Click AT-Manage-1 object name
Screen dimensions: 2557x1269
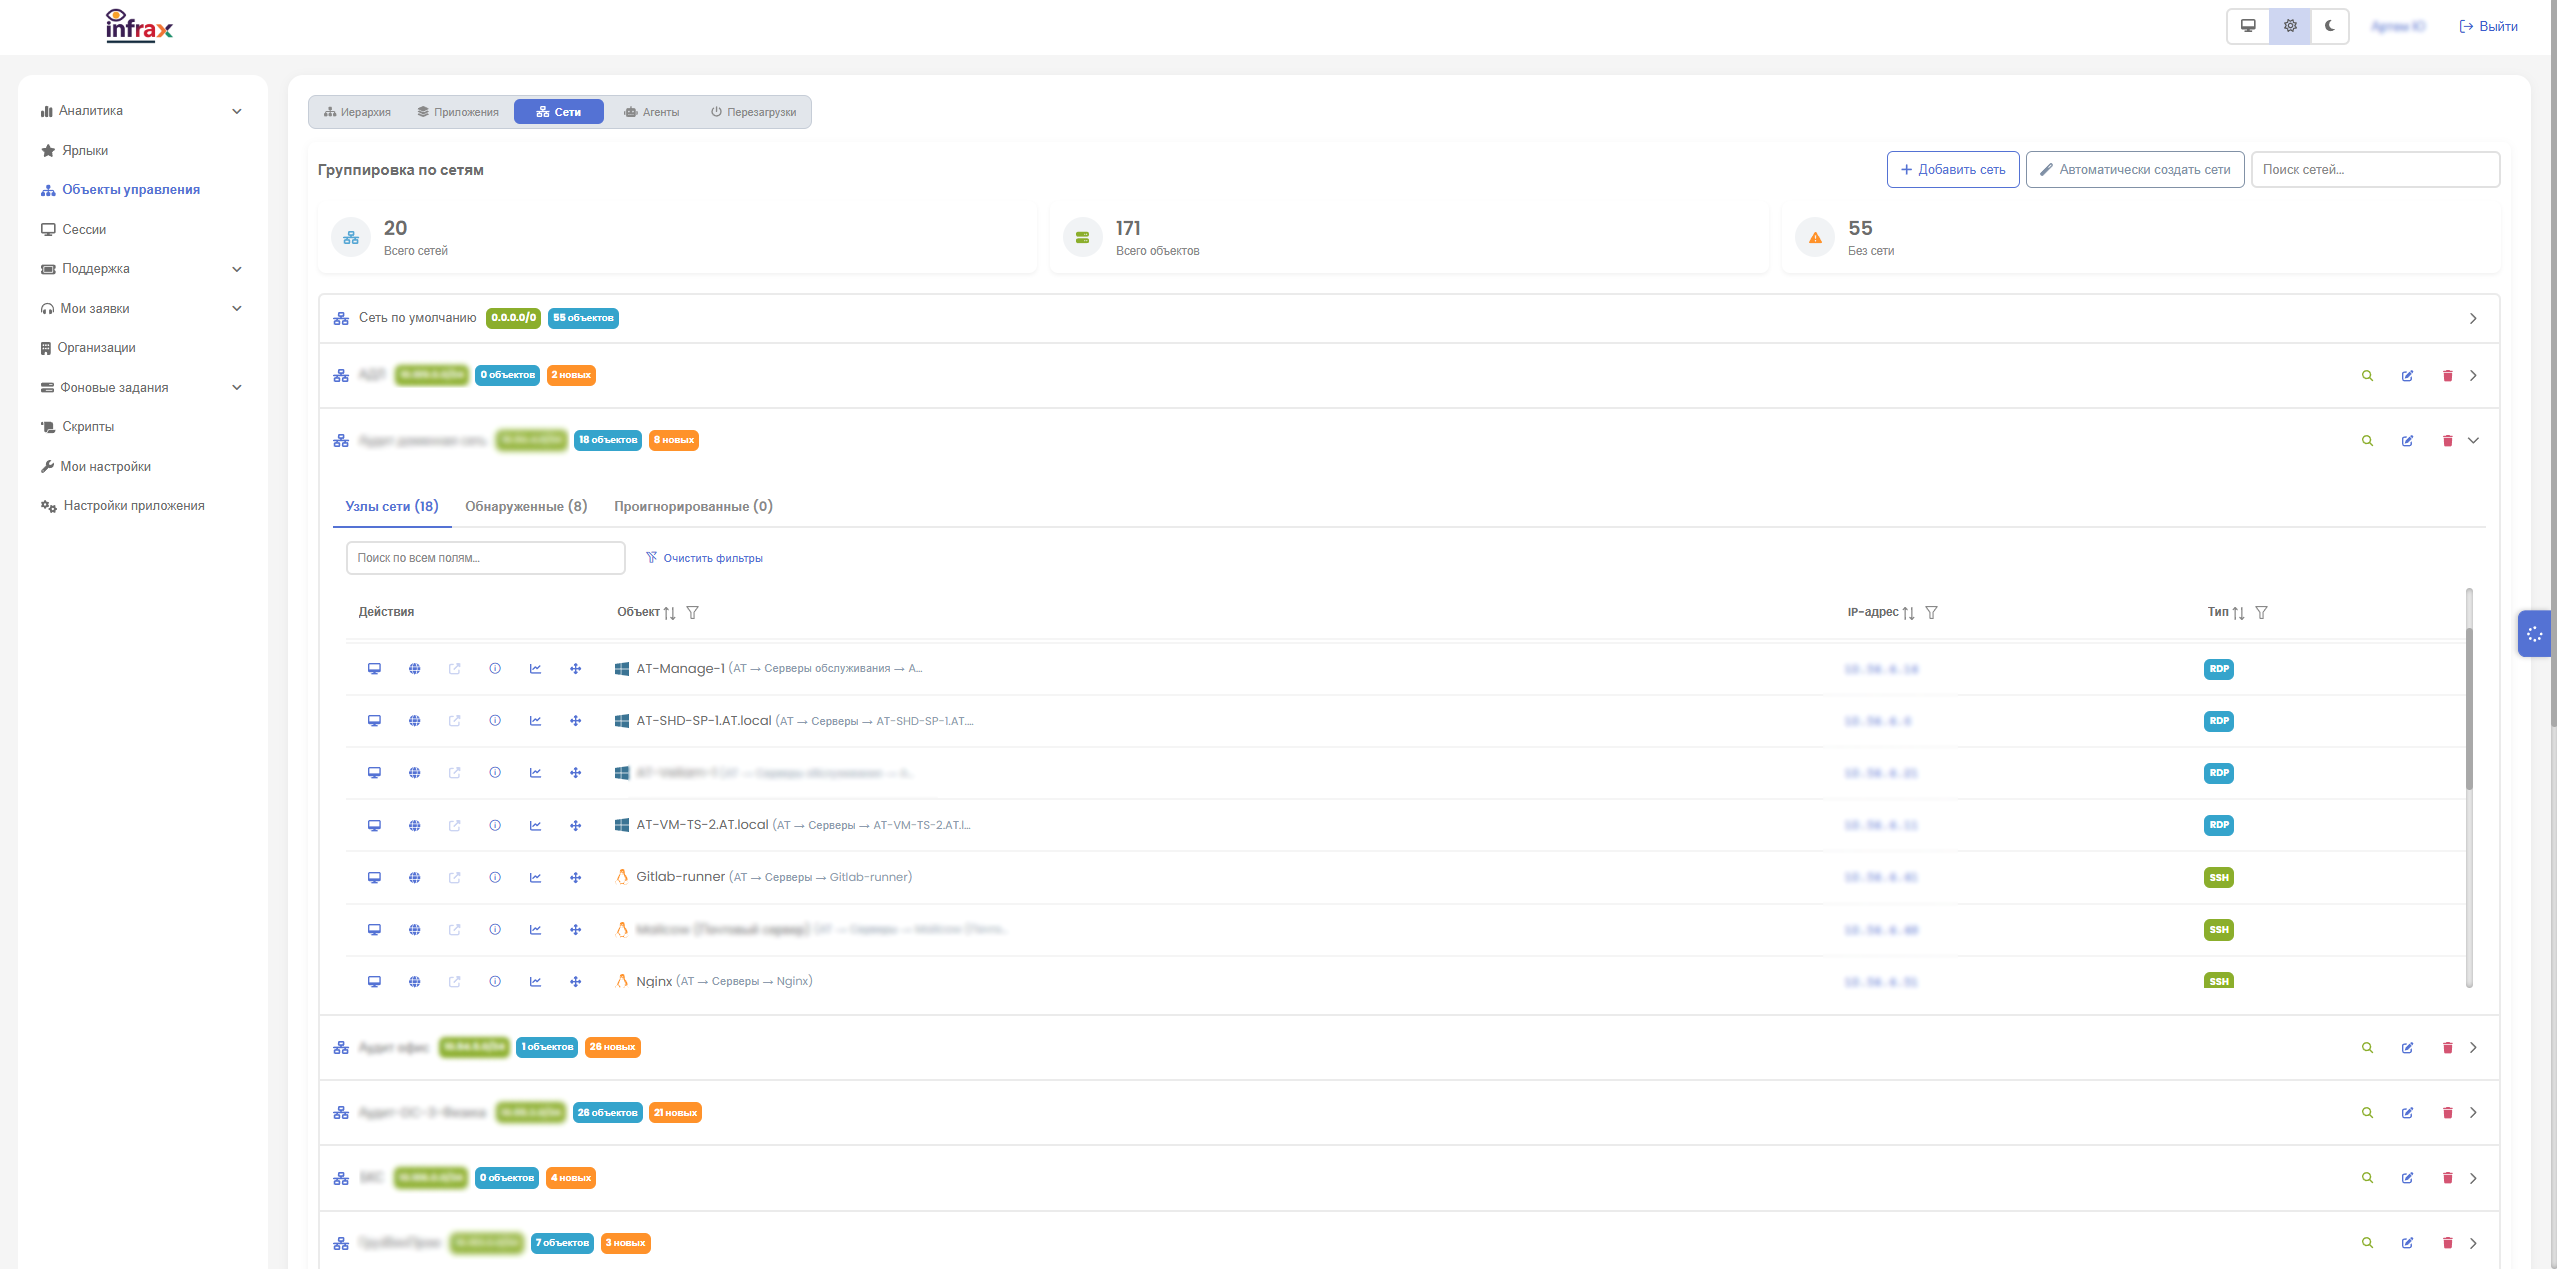tap(680, 669)
